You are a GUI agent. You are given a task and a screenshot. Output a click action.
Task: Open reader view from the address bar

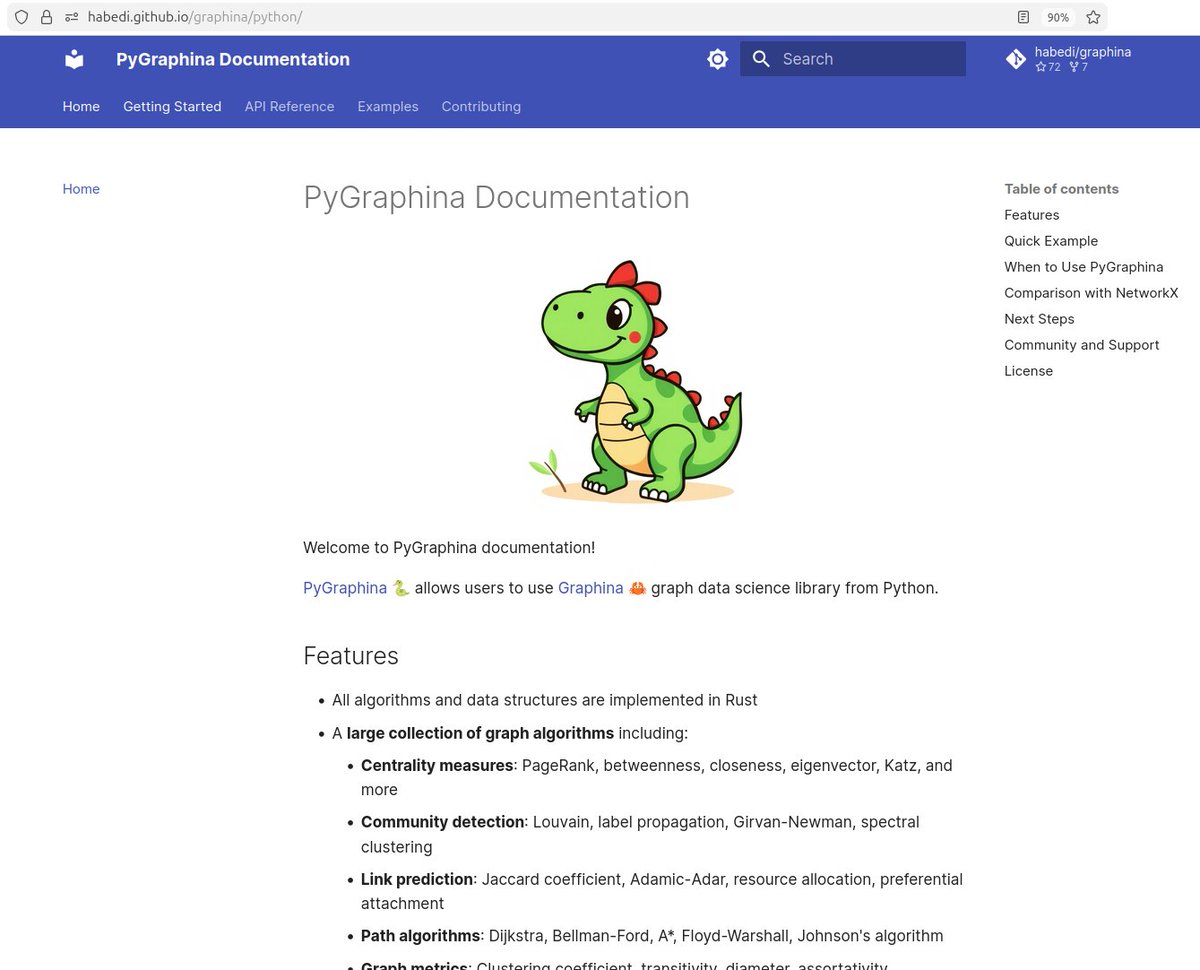1022,17
